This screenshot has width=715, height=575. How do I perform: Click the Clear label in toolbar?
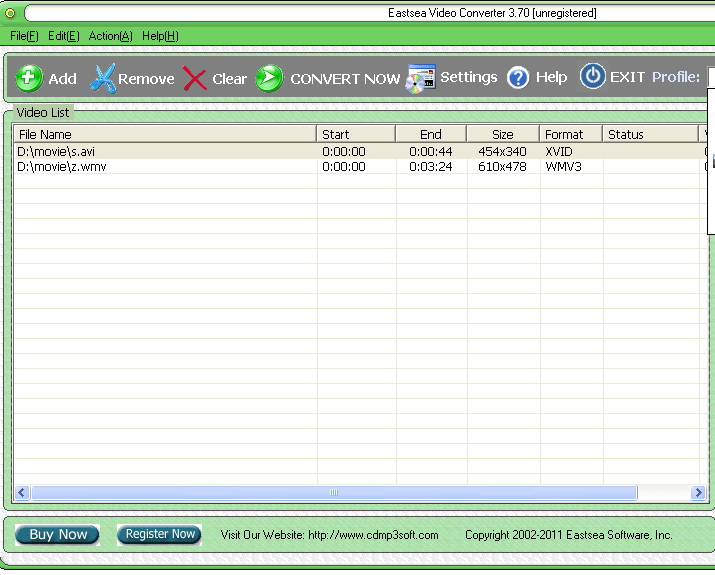pyautogui.click(x=229, y=79)
